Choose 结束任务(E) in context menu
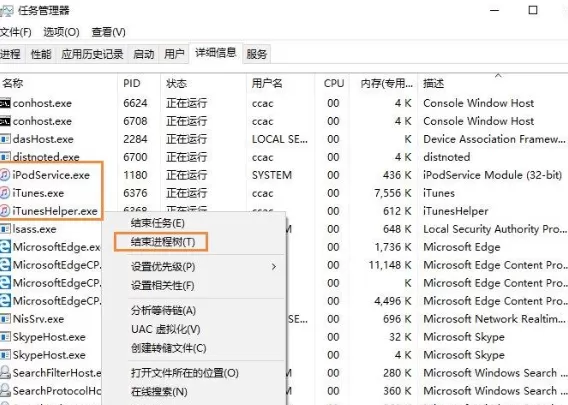The height and width of the screenshot is (405, 568). pyautogui.click(x=158, y=223)
